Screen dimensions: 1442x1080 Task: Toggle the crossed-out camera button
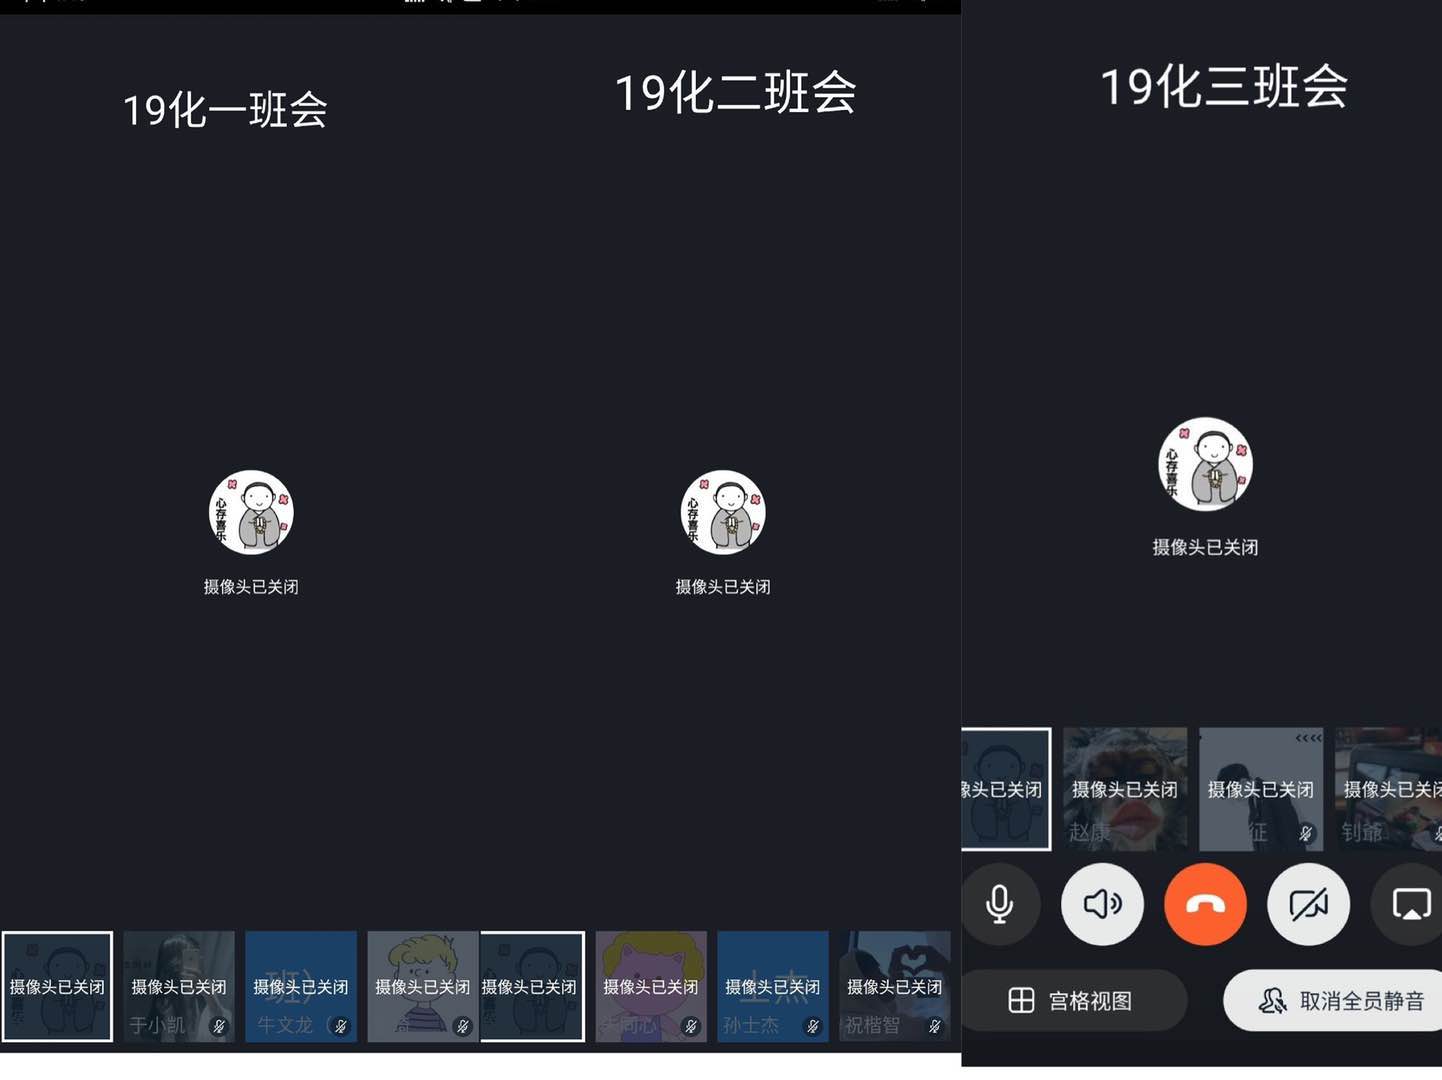pos(1308,904)
